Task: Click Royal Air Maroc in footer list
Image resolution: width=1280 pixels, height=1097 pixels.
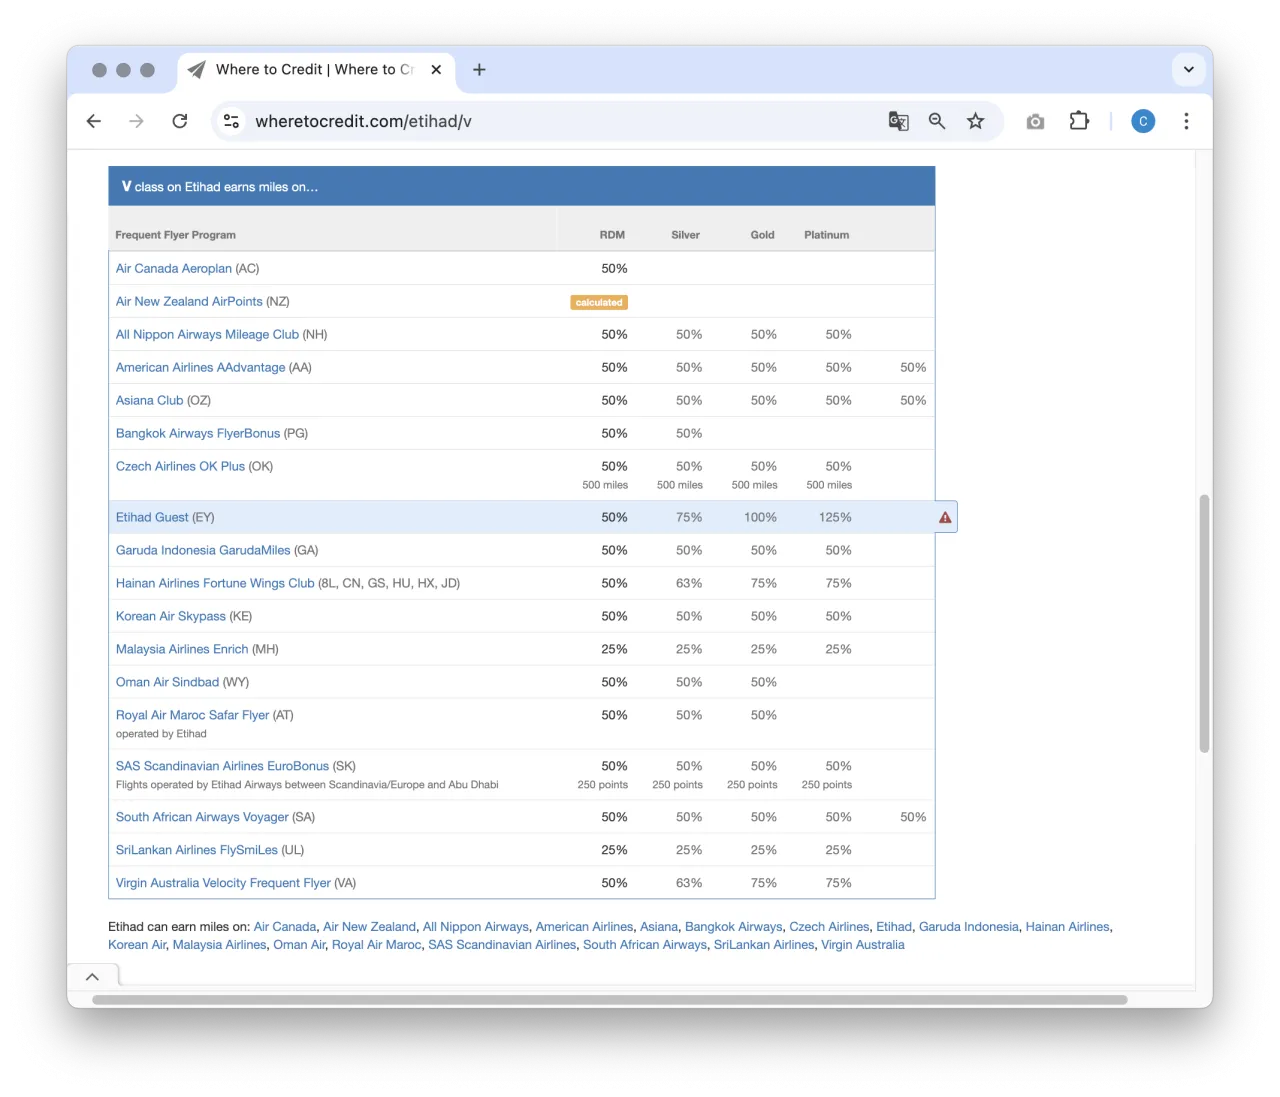Action: coord(377,945)
